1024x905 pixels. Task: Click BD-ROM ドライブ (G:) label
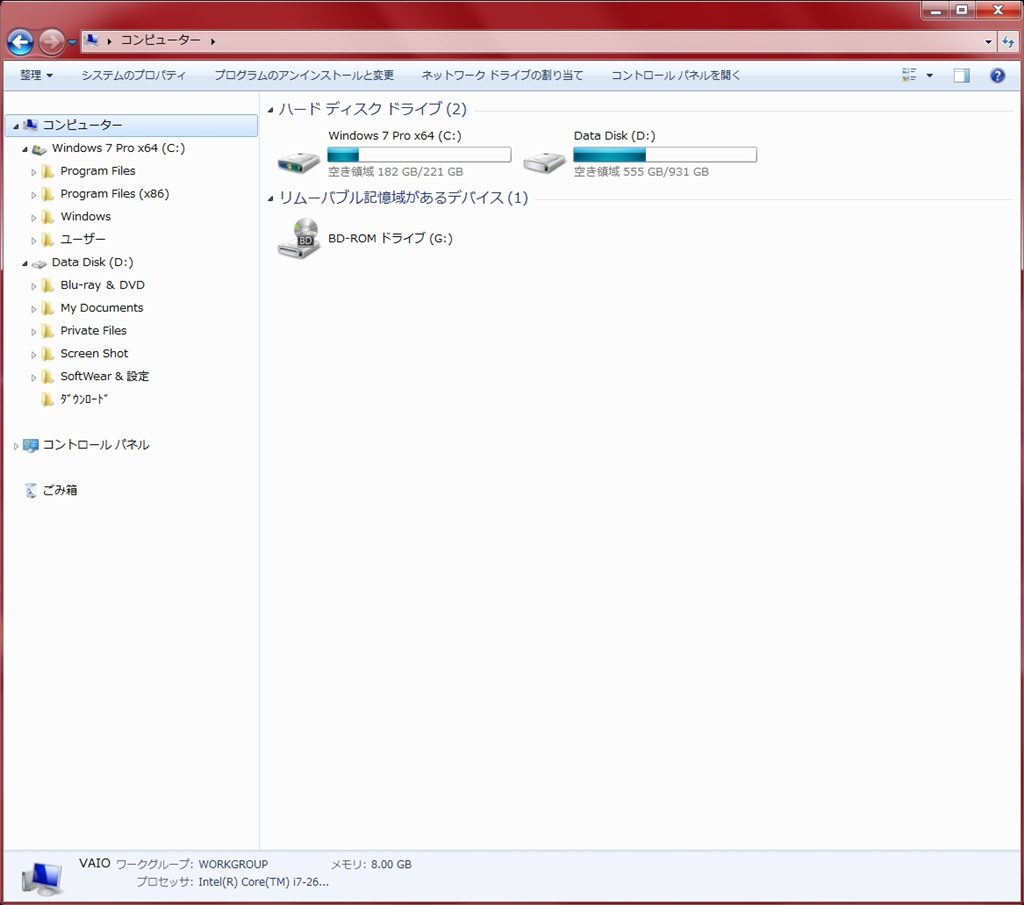(391, 238)
